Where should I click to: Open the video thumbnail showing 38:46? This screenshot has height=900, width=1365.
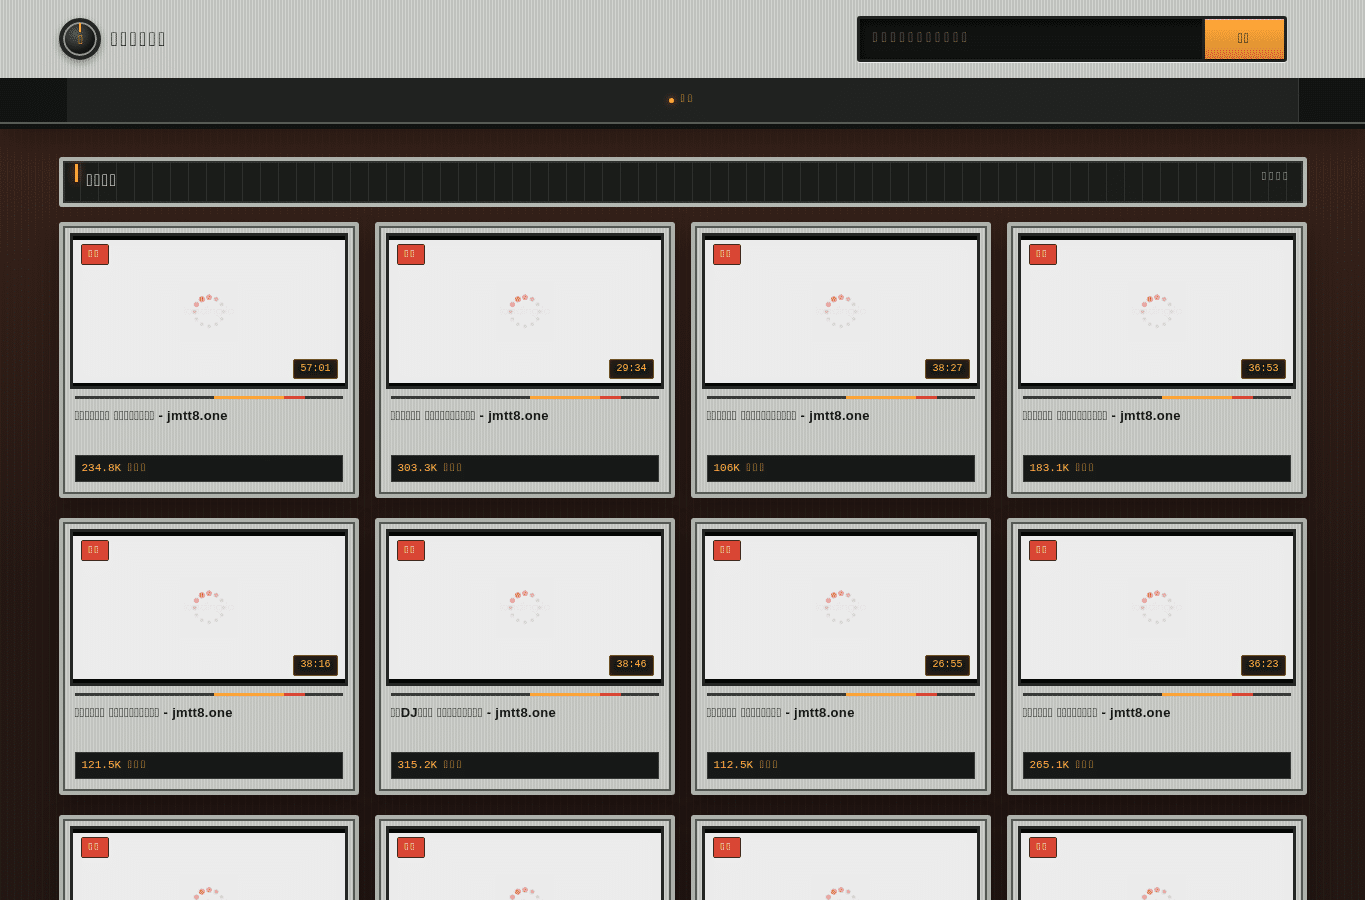click(x=525, y=607)
